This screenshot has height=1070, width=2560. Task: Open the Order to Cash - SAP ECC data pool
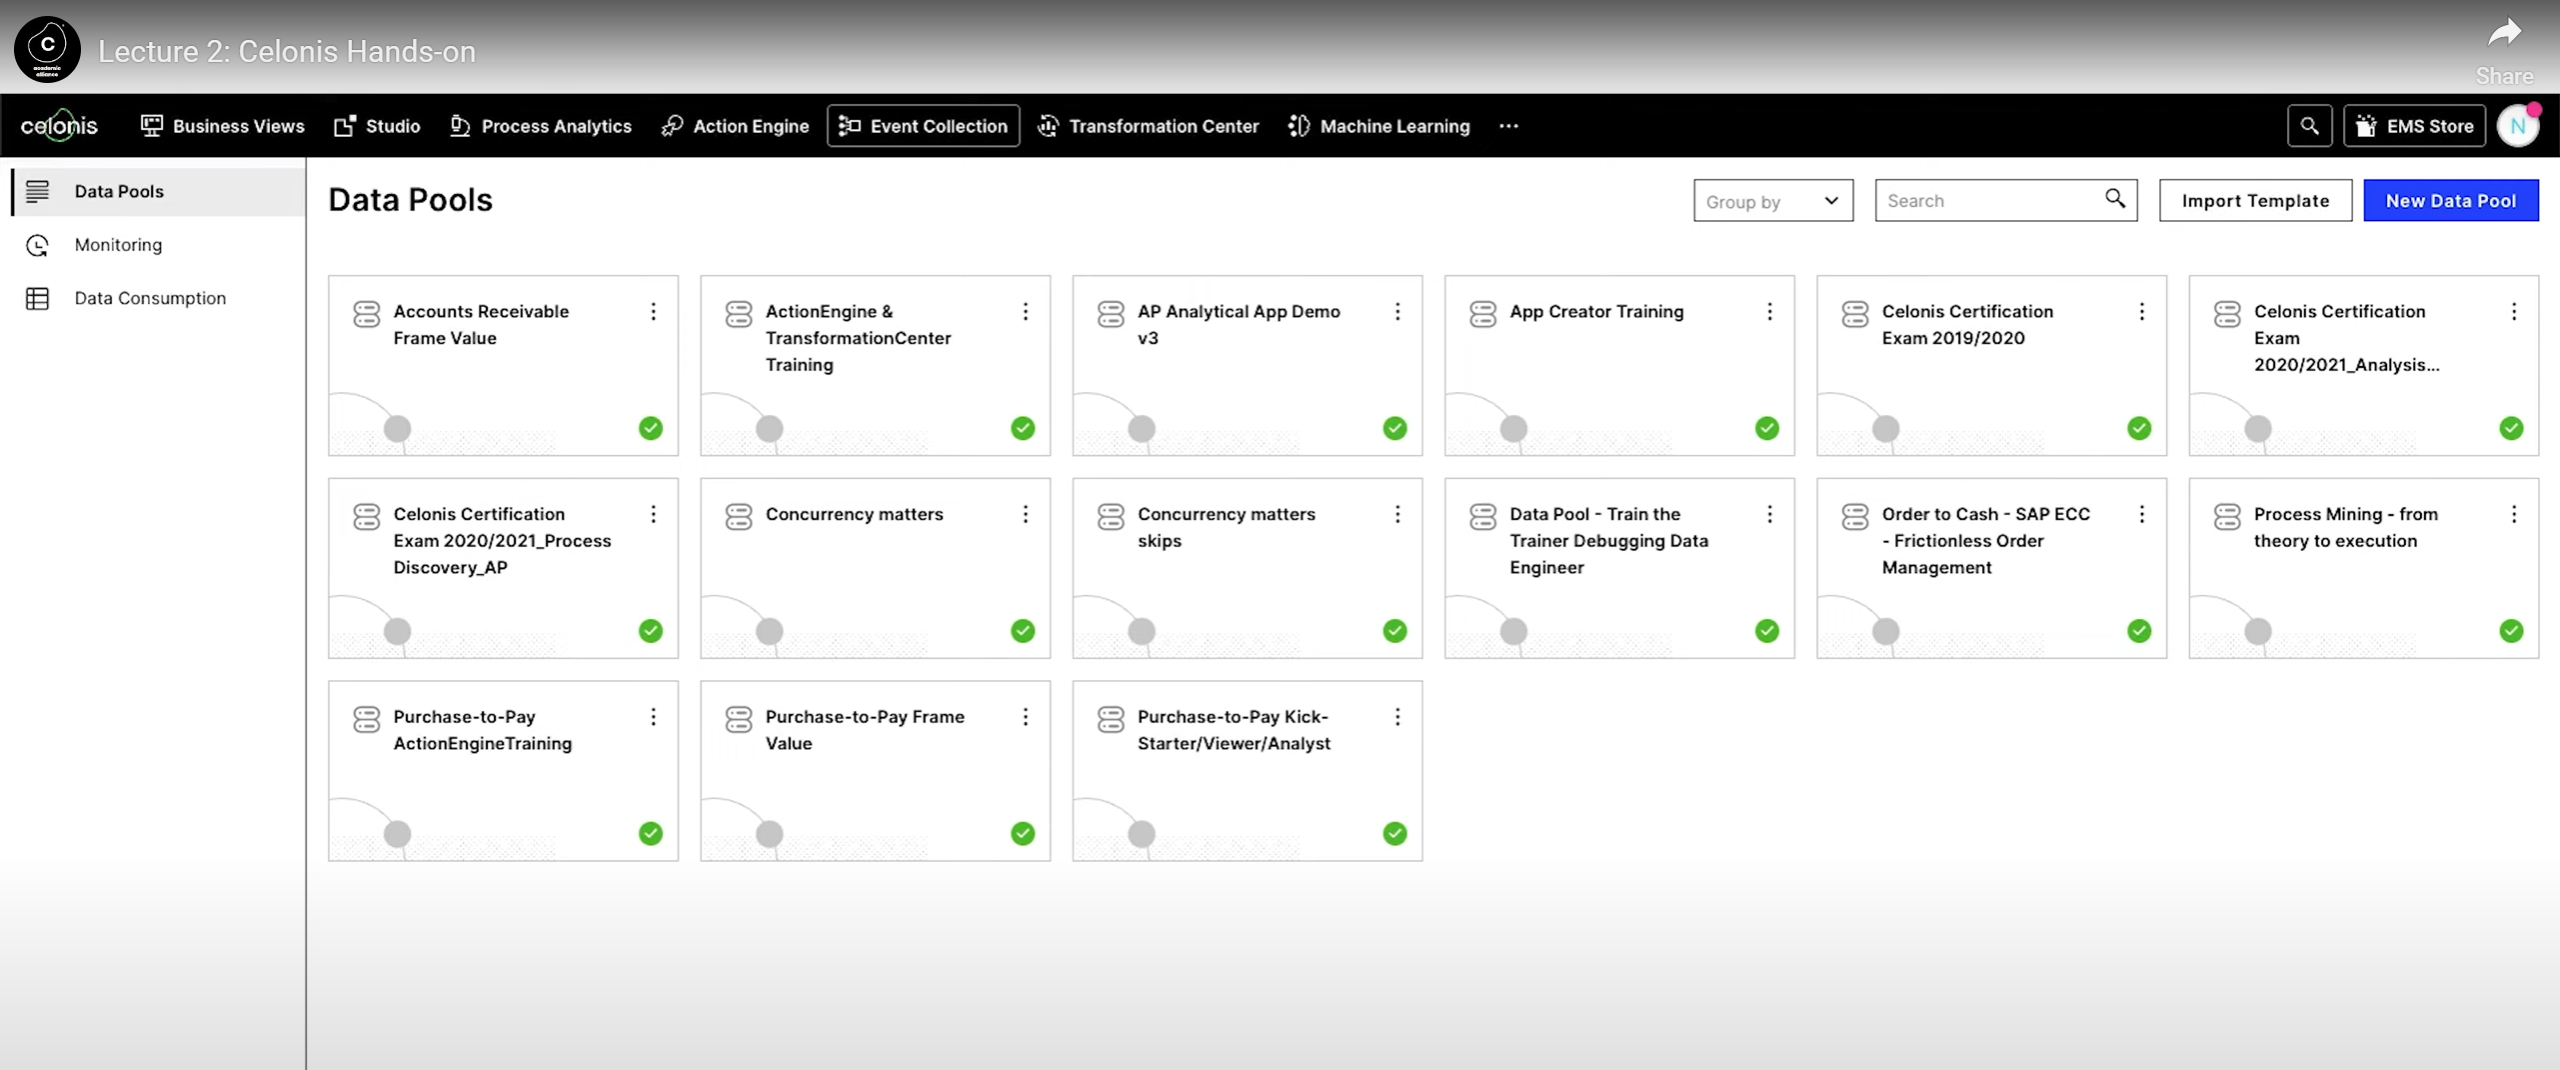coord(1991,568)
